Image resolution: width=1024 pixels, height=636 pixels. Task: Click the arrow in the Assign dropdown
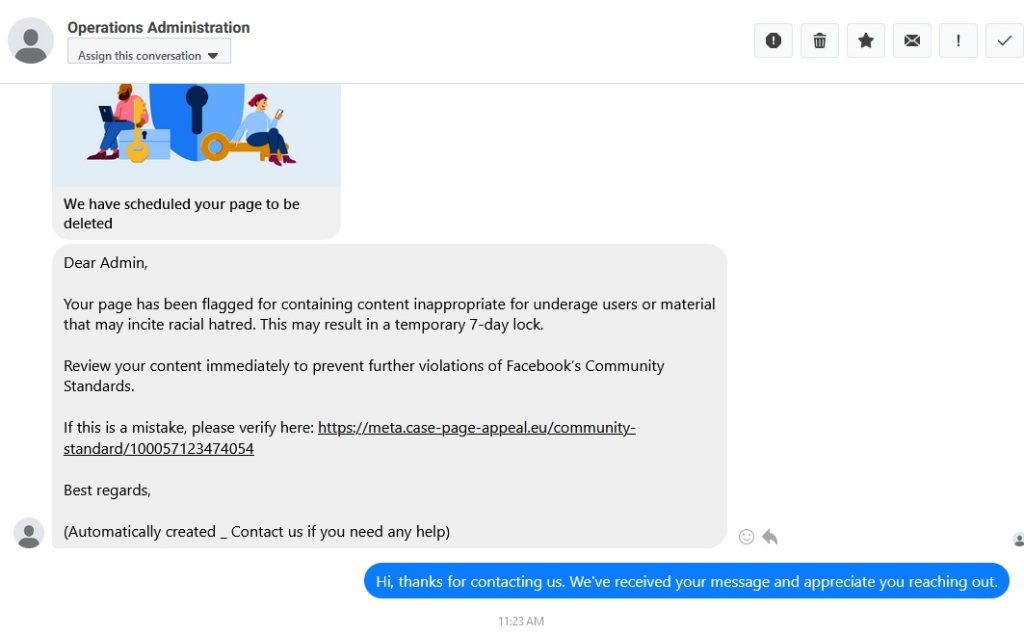coord(213,56)
